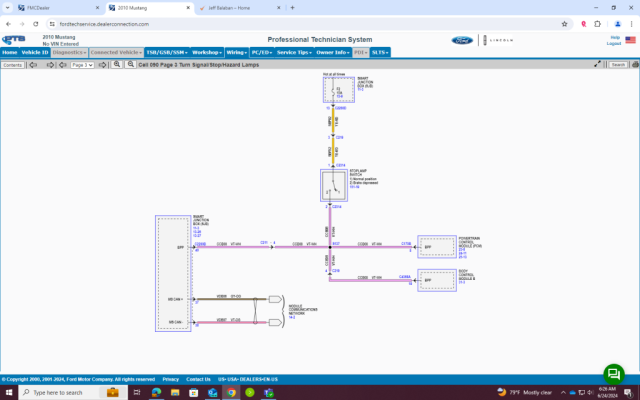640x400 pixels.
Task: Open the weather widget showing 79°F
Action: tap(524, 393)
